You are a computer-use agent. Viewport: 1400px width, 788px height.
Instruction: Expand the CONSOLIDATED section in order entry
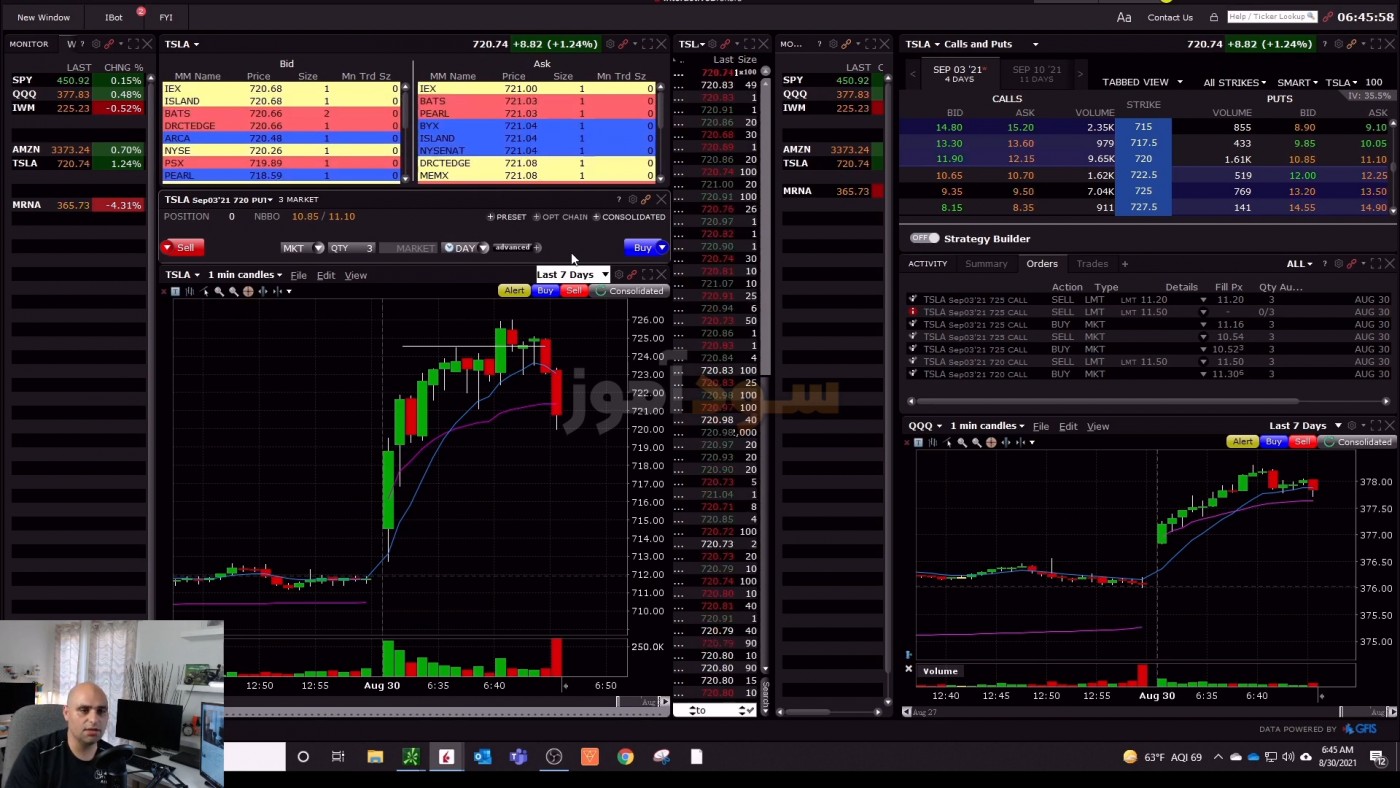[629, 217]
